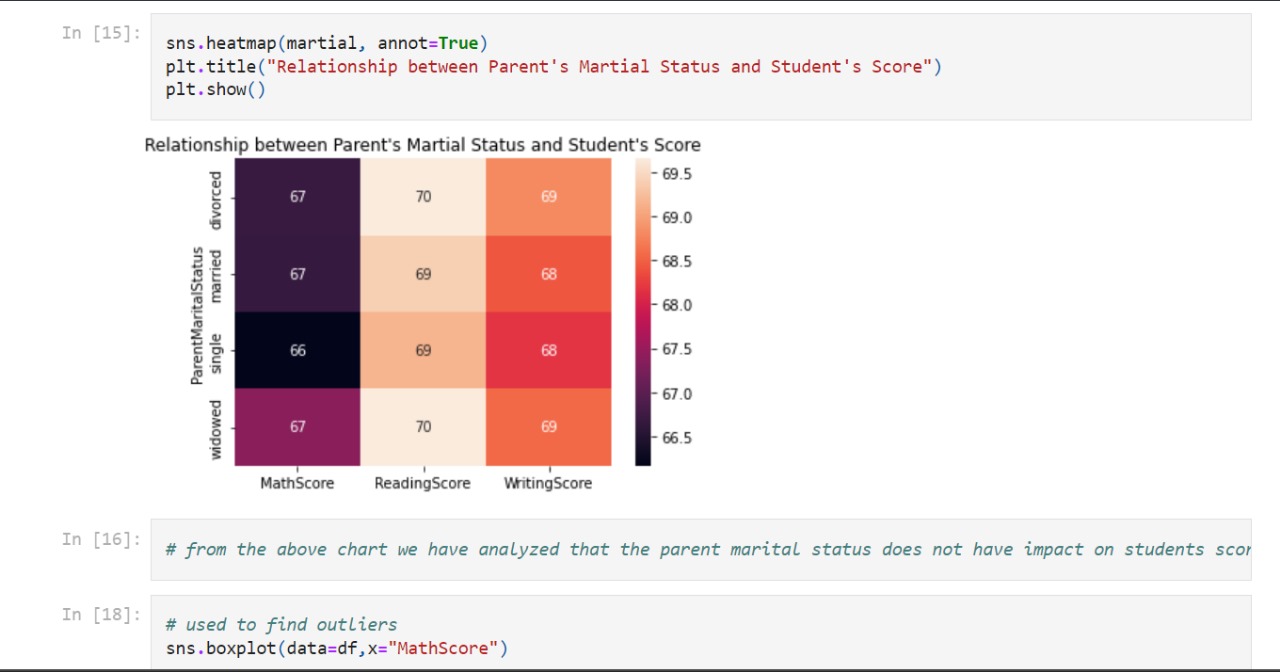Click the widowed WritingScore cell showing 69
Screen dimensions: 1280x672
coord(549,427)
